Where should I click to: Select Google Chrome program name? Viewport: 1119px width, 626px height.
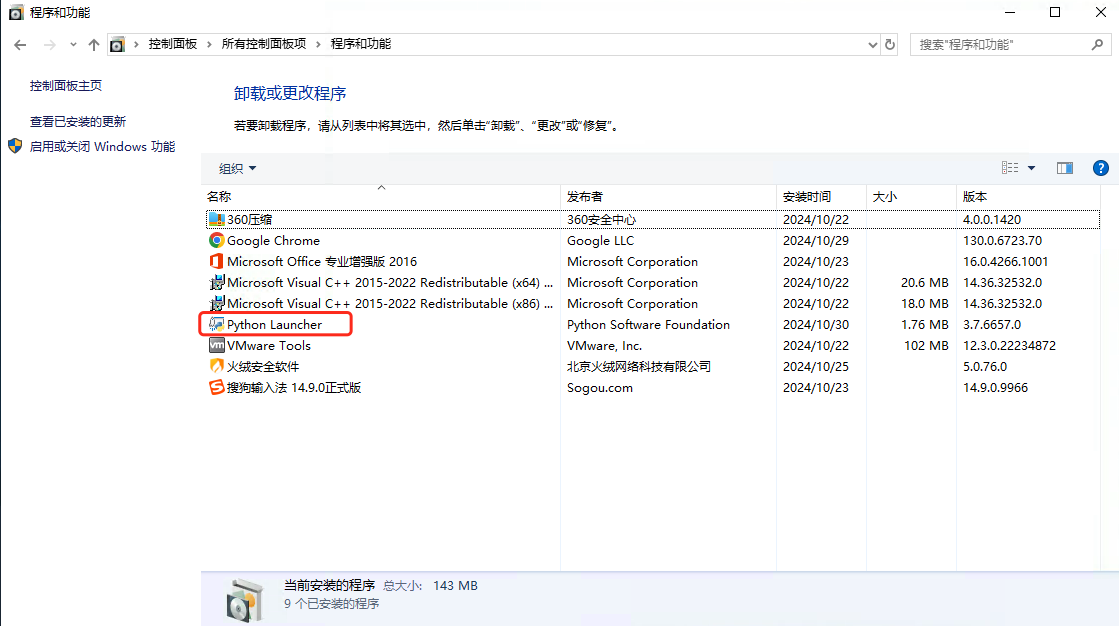click(x=273, y=241)
